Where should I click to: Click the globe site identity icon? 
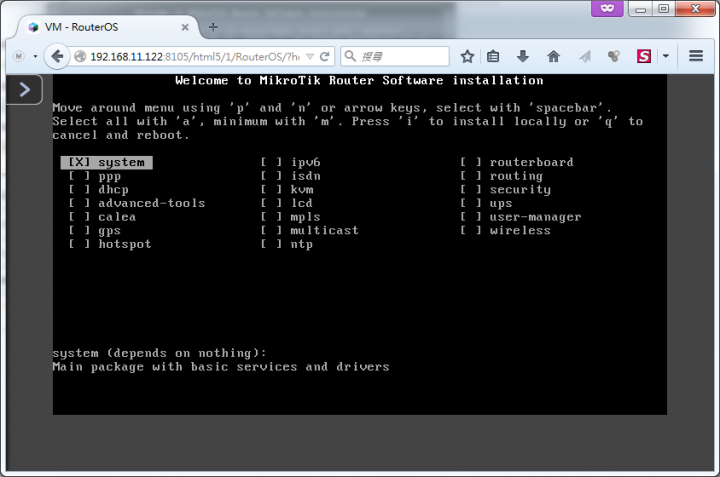(x=80, y=56)
